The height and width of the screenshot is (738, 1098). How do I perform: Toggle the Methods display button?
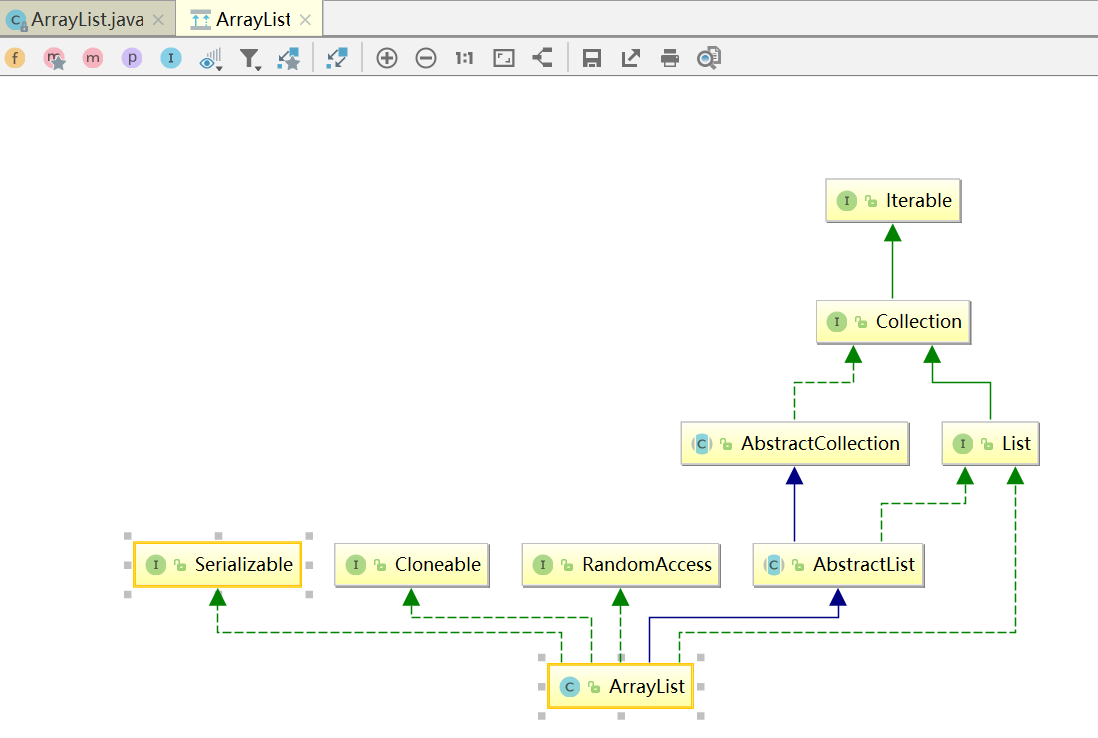pyautogui.click(x=92, y=58)
